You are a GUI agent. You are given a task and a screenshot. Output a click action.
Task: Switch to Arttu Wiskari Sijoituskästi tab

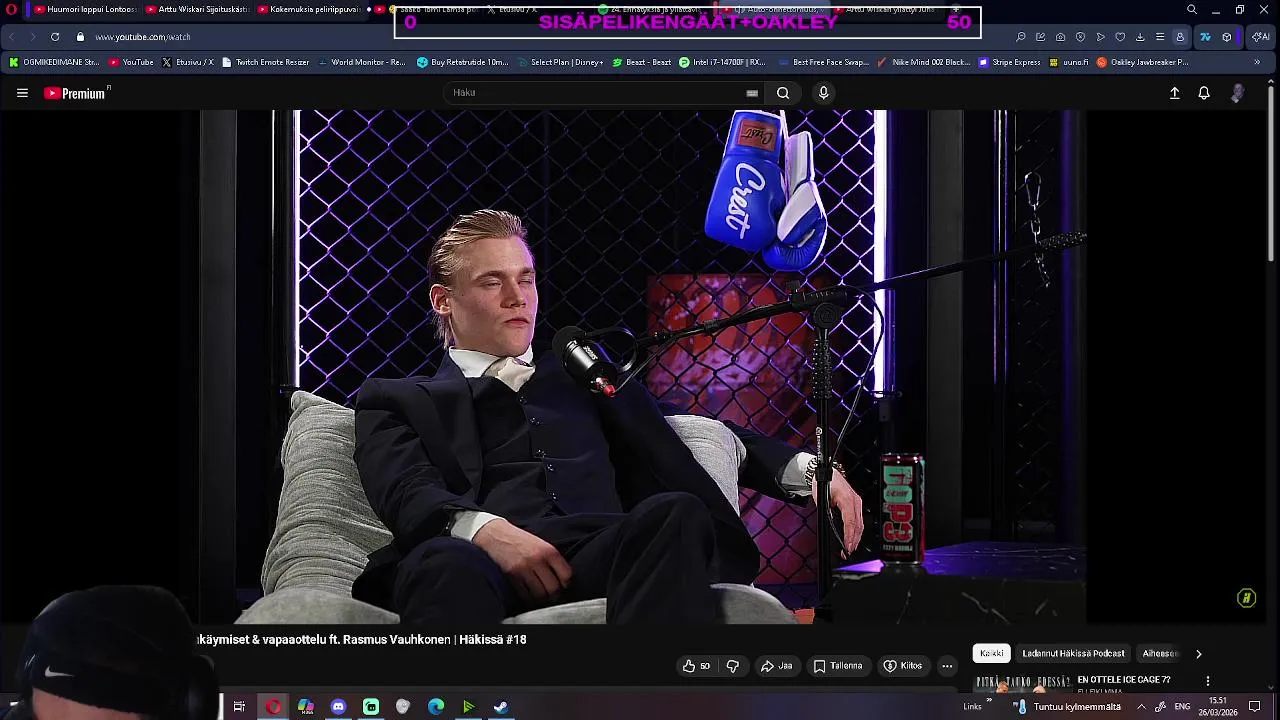pyautogui.click(x=196, y=10)
